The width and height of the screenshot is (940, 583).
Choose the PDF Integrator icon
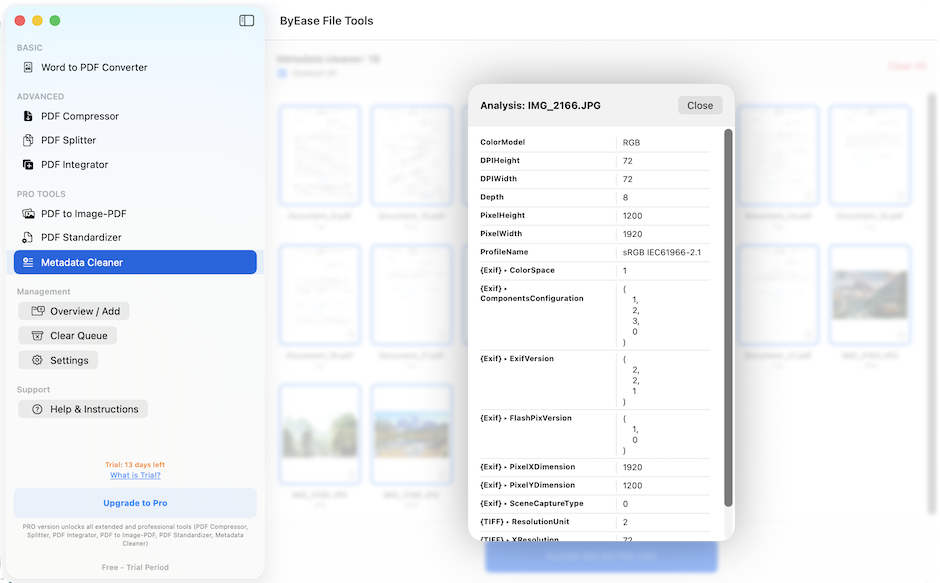point(28,164)
